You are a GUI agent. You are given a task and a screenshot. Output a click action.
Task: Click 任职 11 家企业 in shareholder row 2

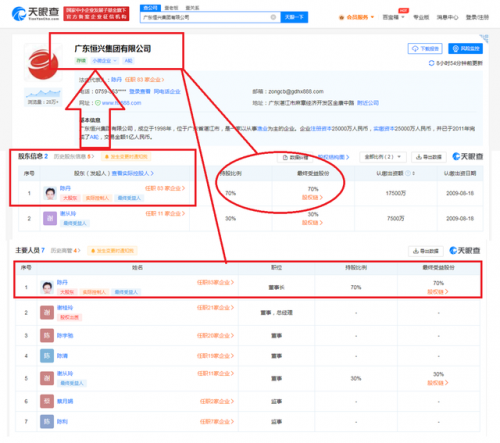(x=165, y=214)
